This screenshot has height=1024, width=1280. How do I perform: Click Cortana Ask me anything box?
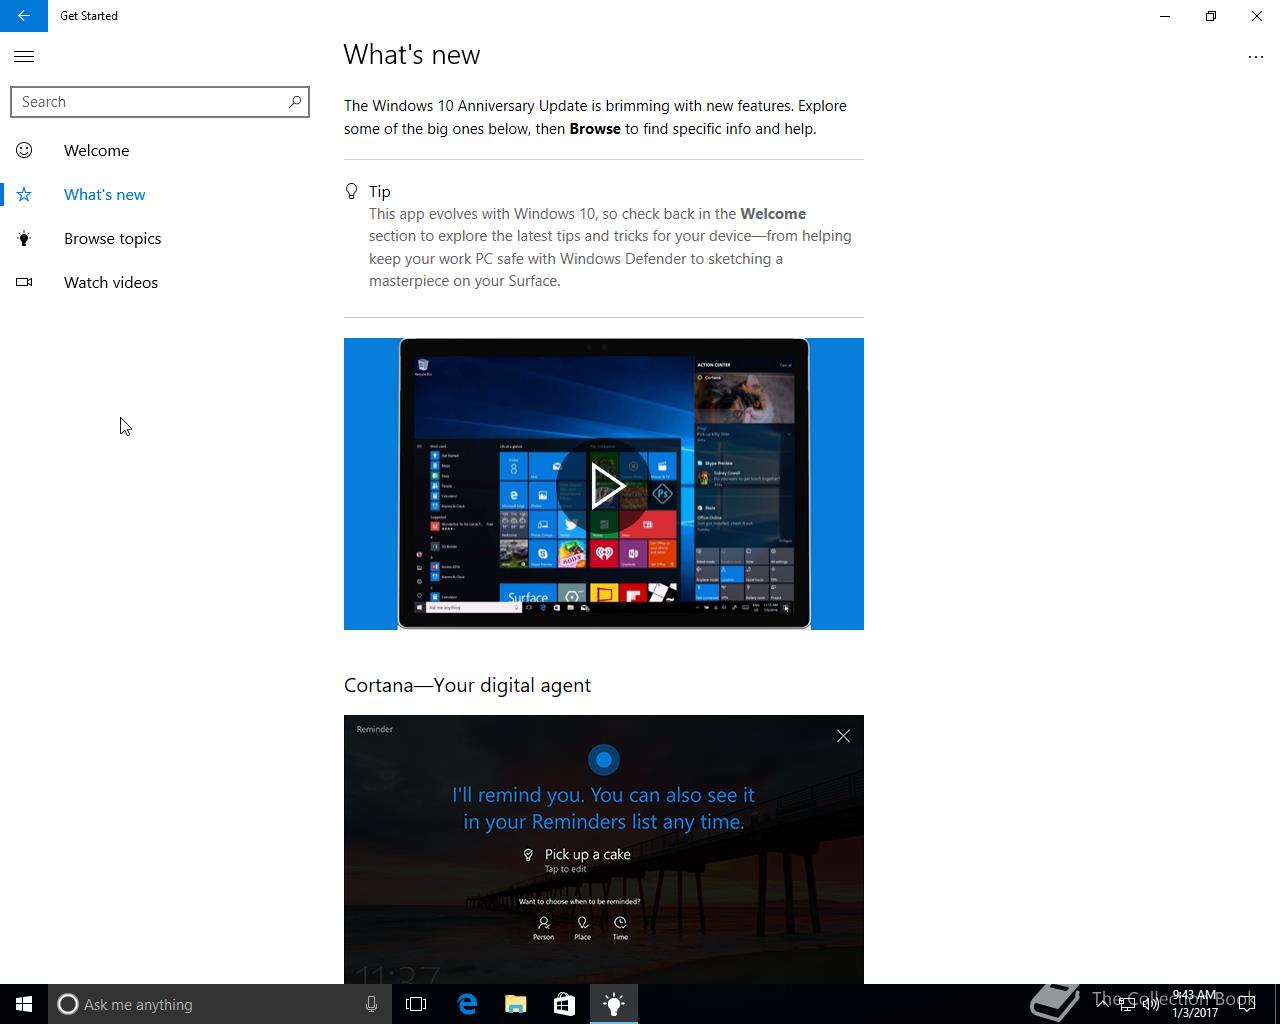tap(218, 1004)
